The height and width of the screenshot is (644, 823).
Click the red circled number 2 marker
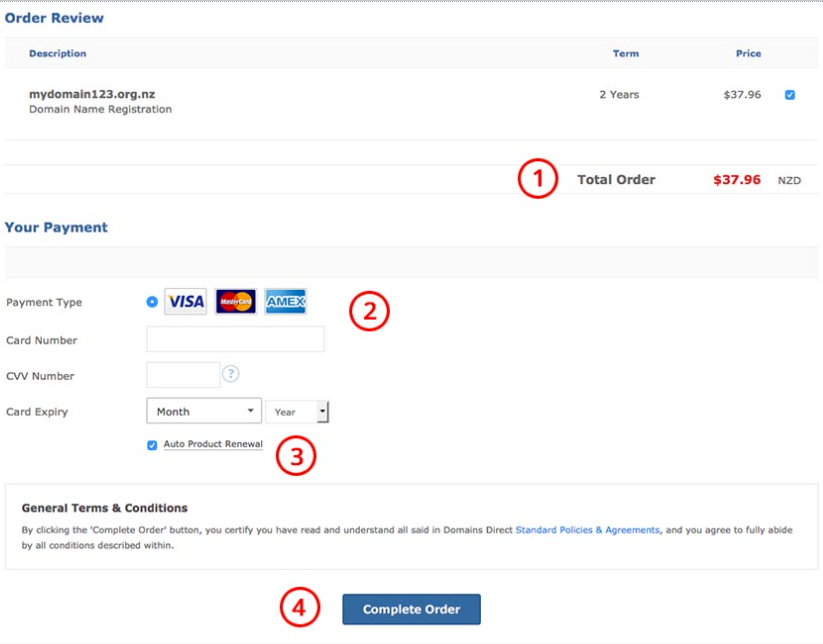pyautogui.click(x=368, y=311)
